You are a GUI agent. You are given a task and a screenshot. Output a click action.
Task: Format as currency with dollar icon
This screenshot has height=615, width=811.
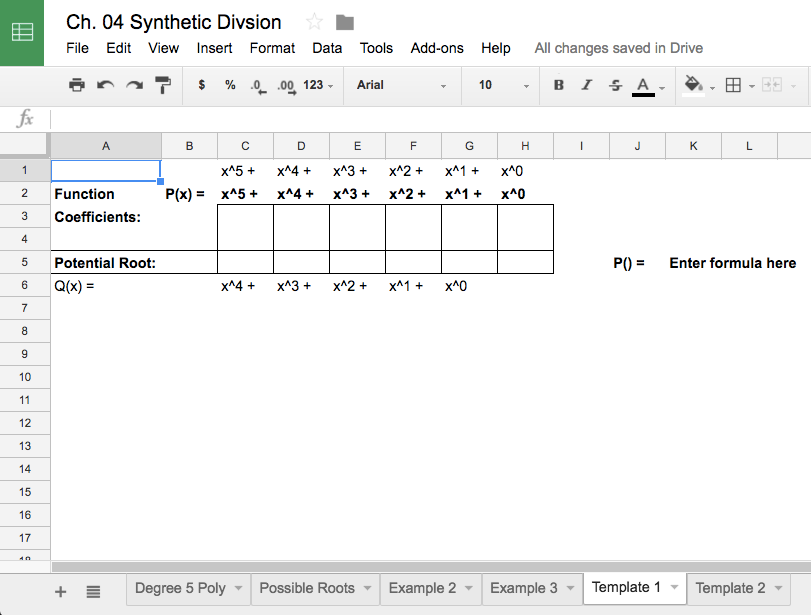coord(202,85)
